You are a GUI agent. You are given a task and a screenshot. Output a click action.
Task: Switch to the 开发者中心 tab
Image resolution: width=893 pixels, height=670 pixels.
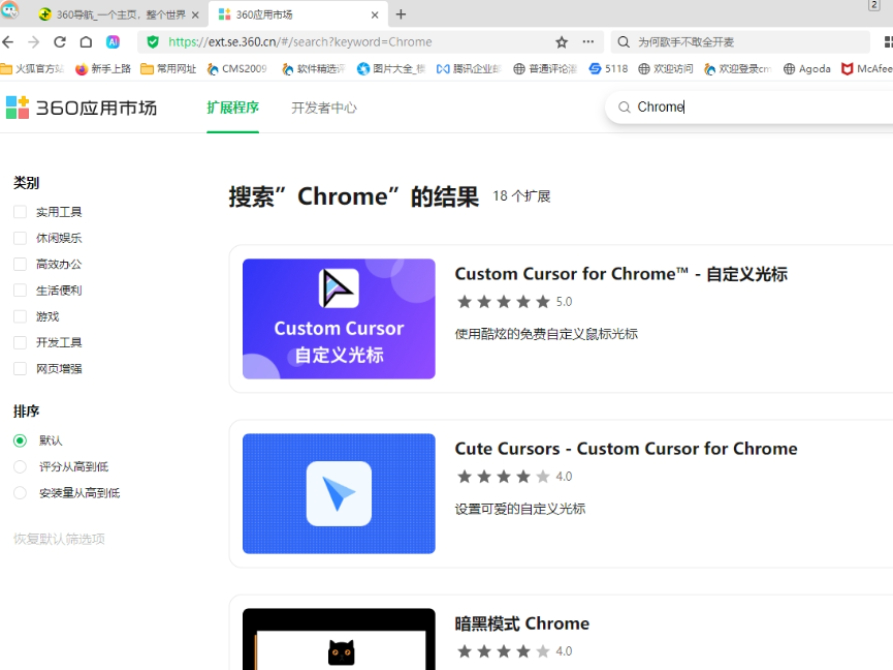coord(324,108)
